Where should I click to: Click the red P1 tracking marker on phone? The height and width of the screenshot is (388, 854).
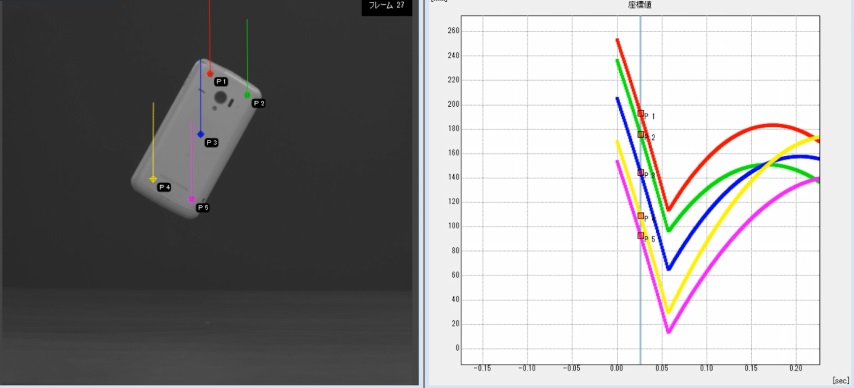[x=210, y=74]
